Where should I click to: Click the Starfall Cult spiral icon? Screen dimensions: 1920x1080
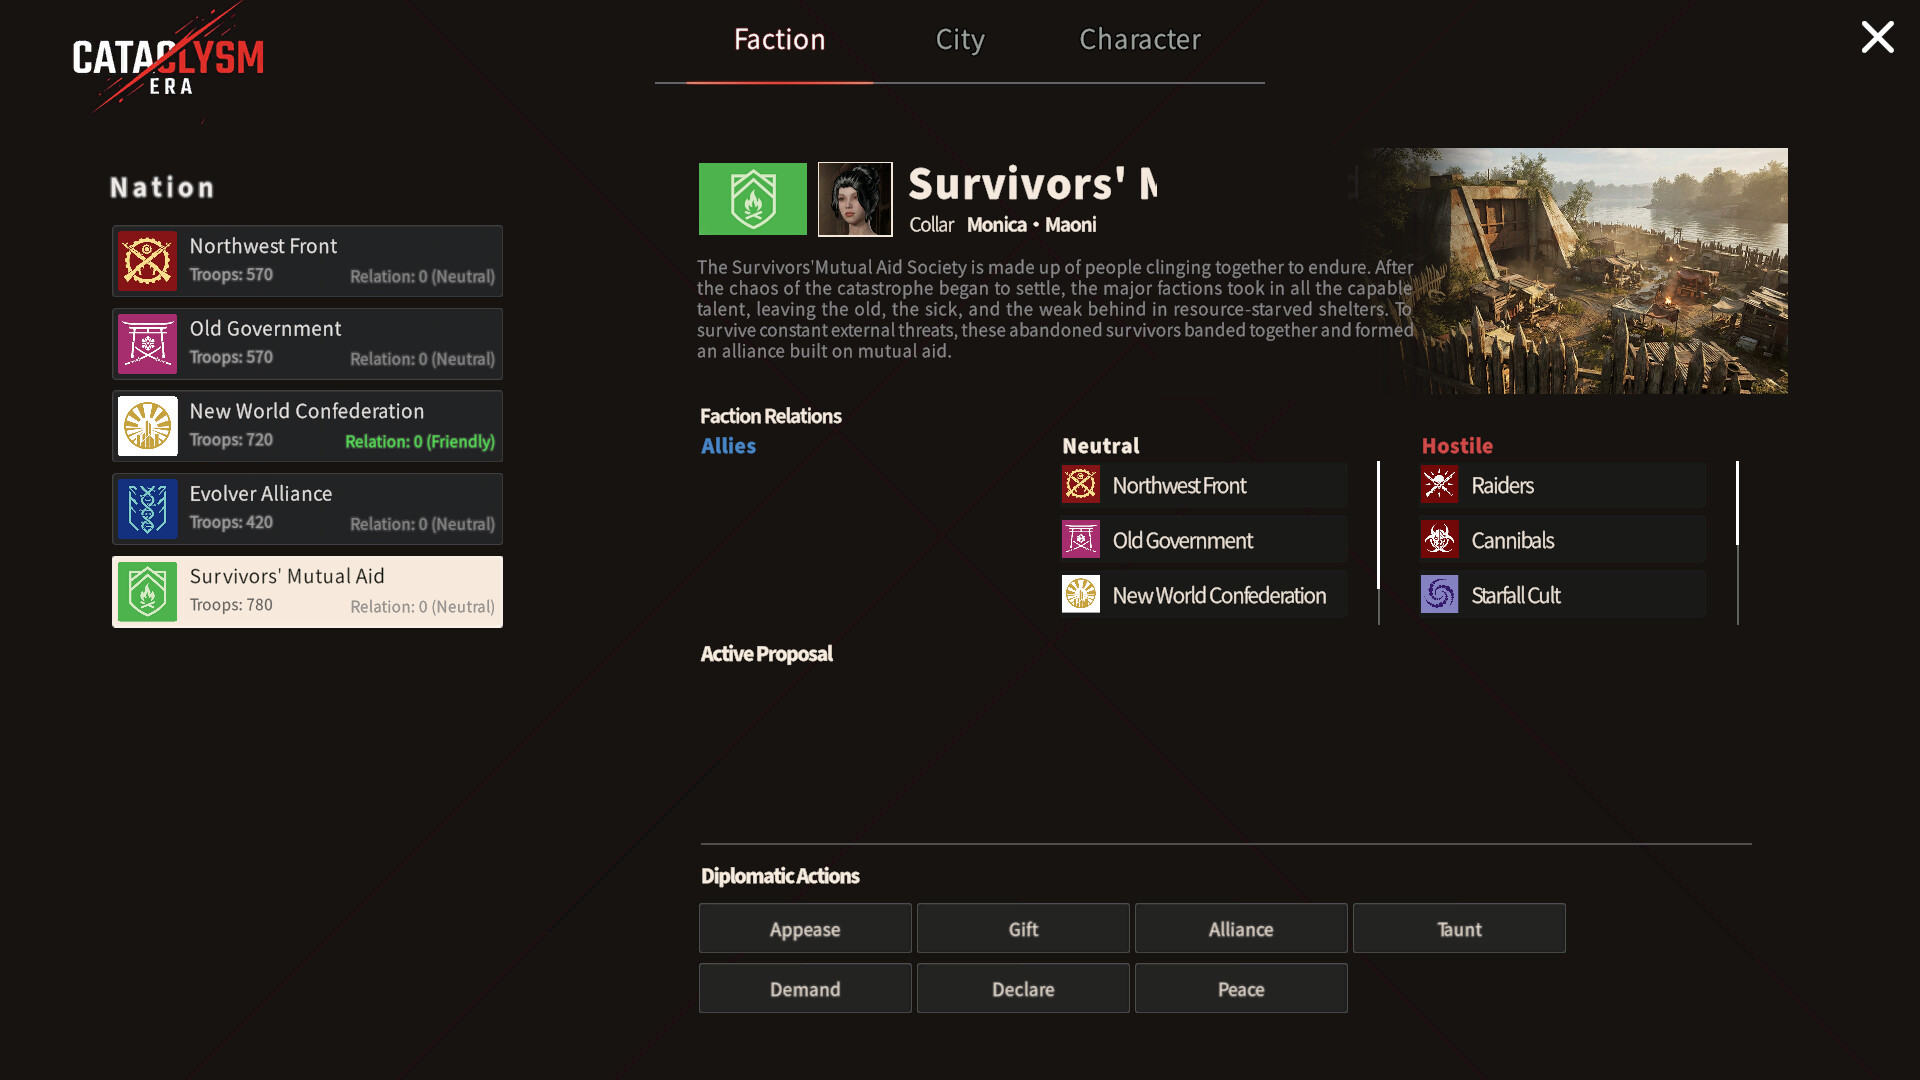(1439, 595)
